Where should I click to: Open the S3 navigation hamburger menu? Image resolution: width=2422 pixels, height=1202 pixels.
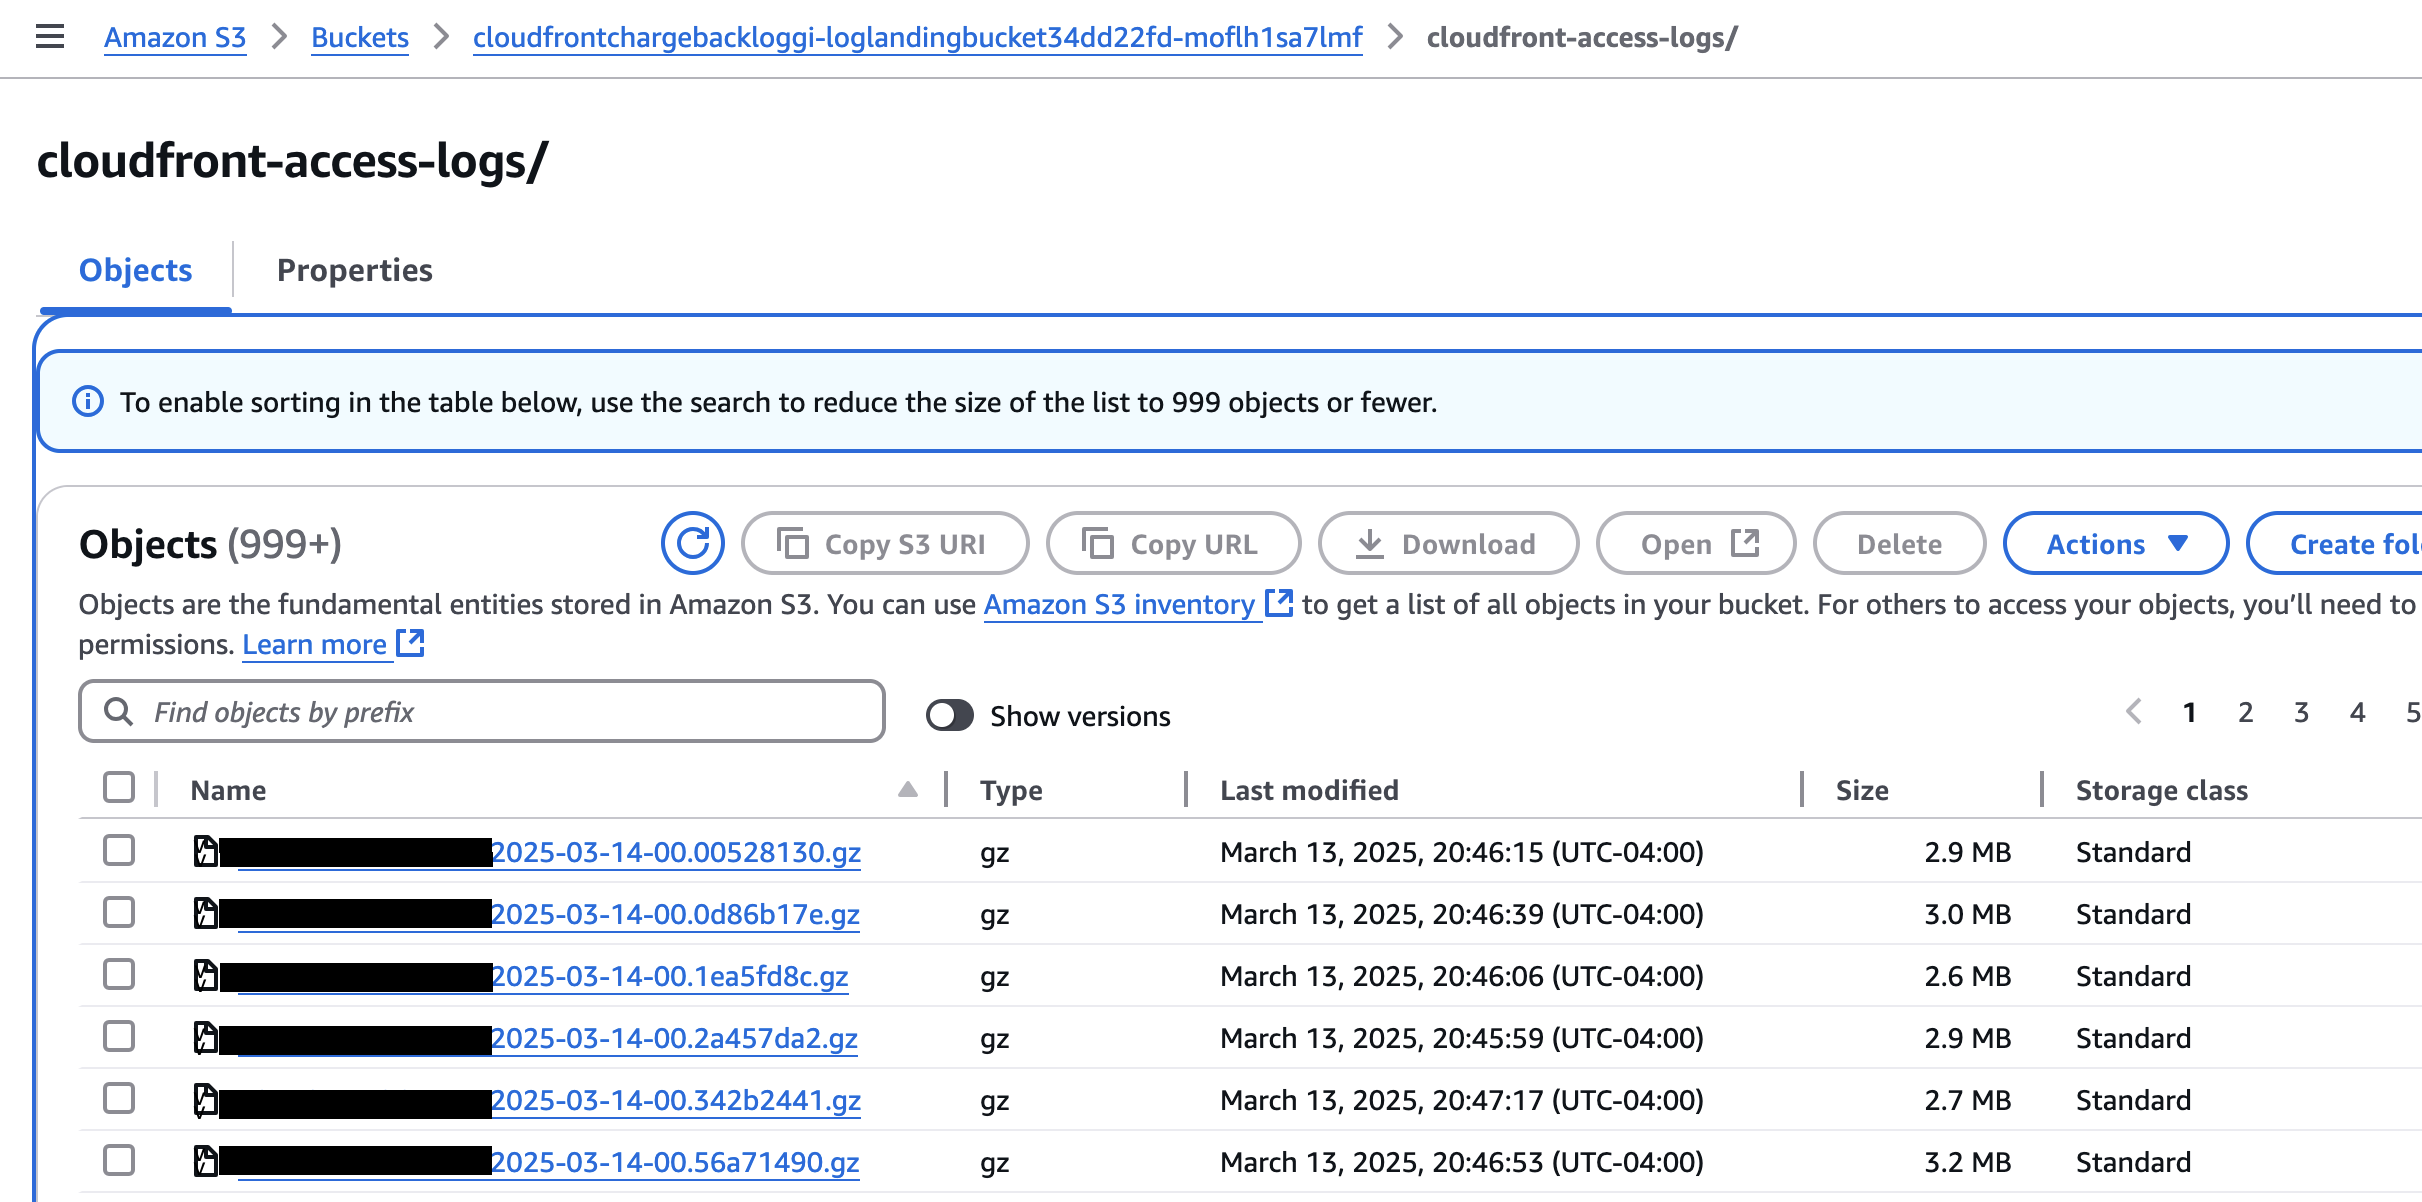click(x=49, y=37)
